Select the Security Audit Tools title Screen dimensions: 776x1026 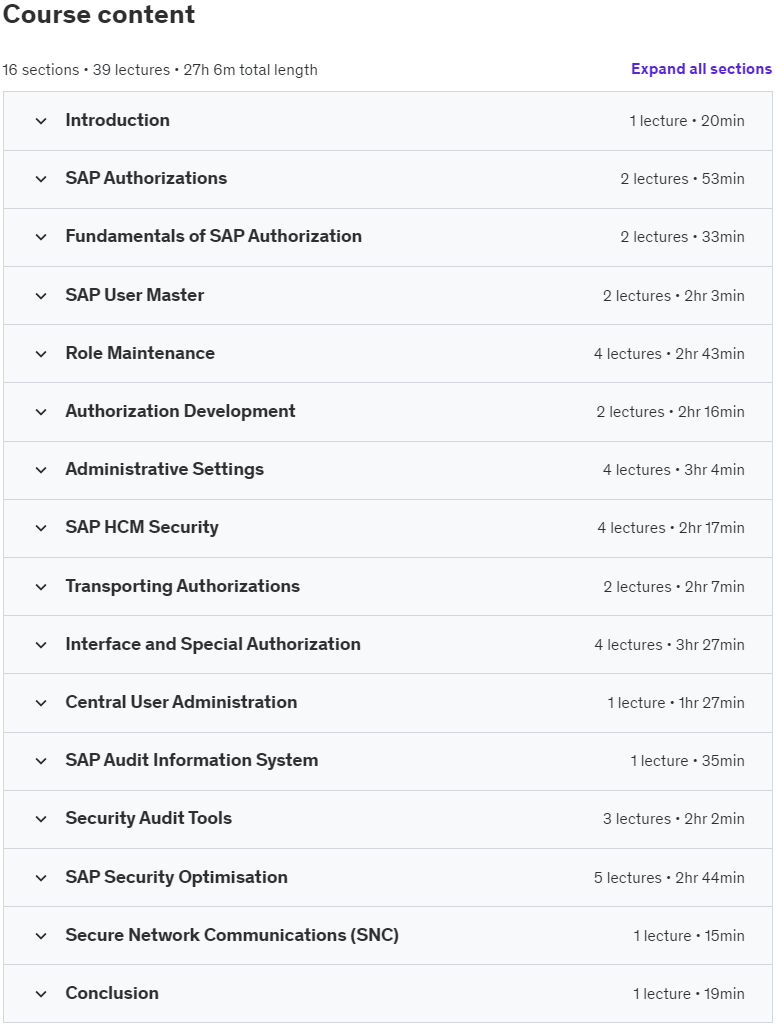149,819
